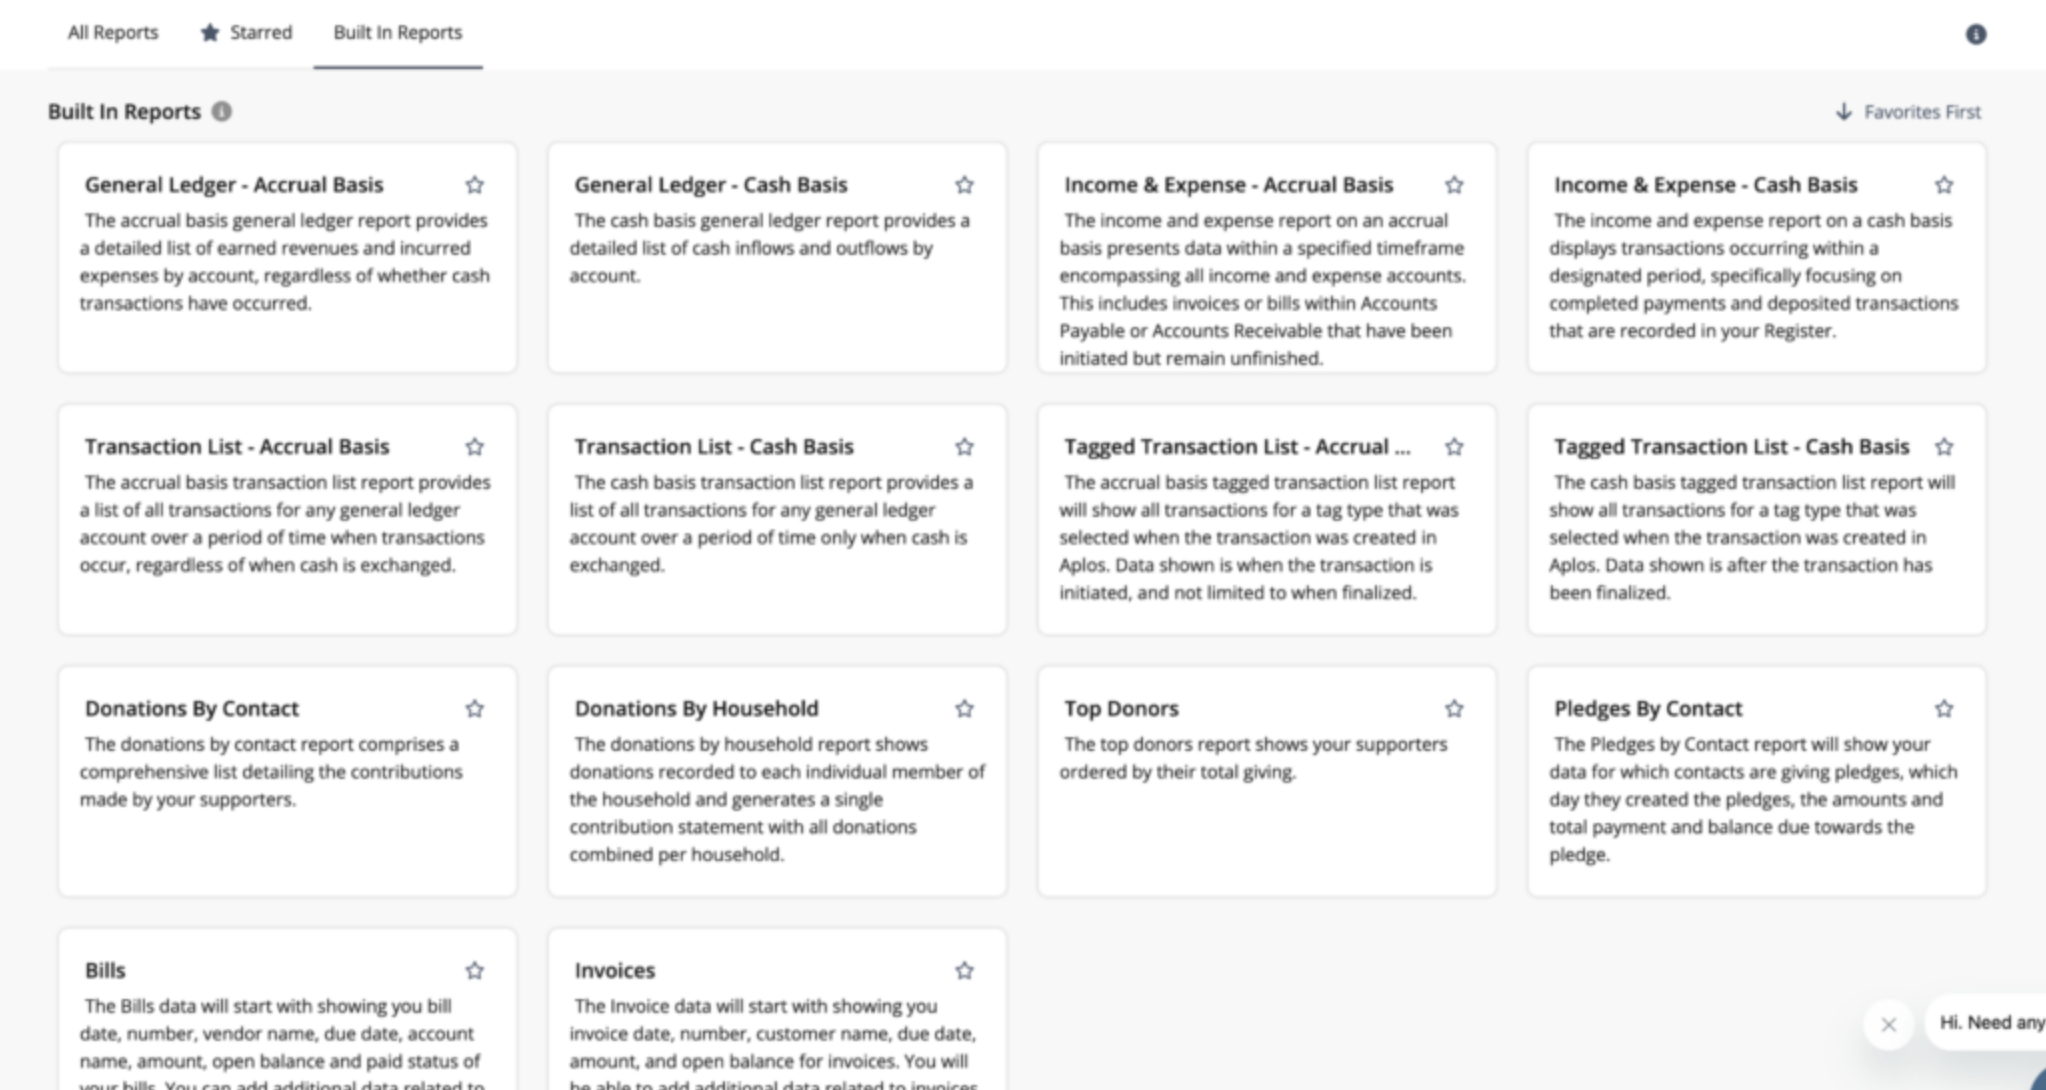Open the info icon in the top right corner
The width and height of the screenshot is (2046, 1090).
coord(1976,34)
